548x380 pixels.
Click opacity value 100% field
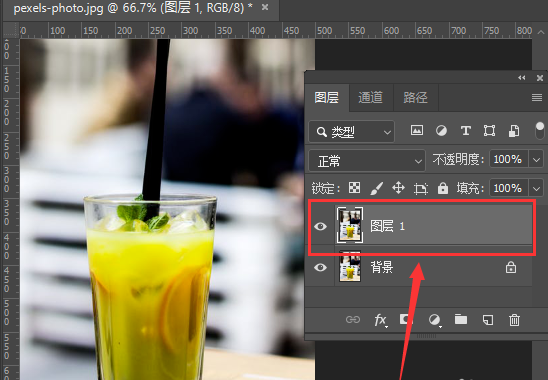coord(509,160)
